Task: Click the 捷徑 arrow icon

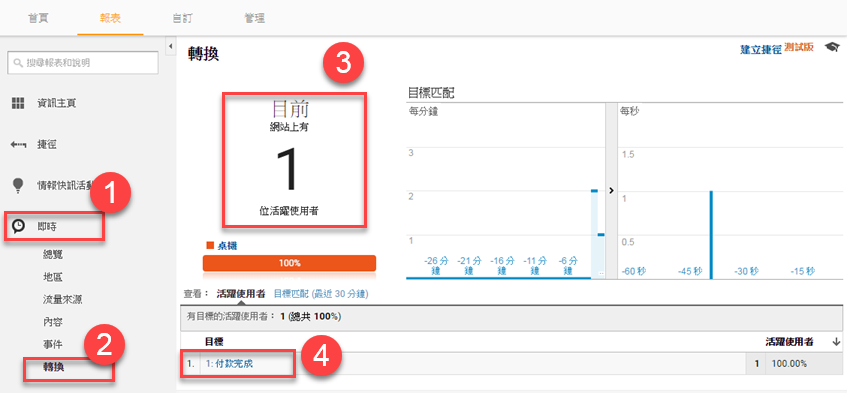Action: [18, 145]
